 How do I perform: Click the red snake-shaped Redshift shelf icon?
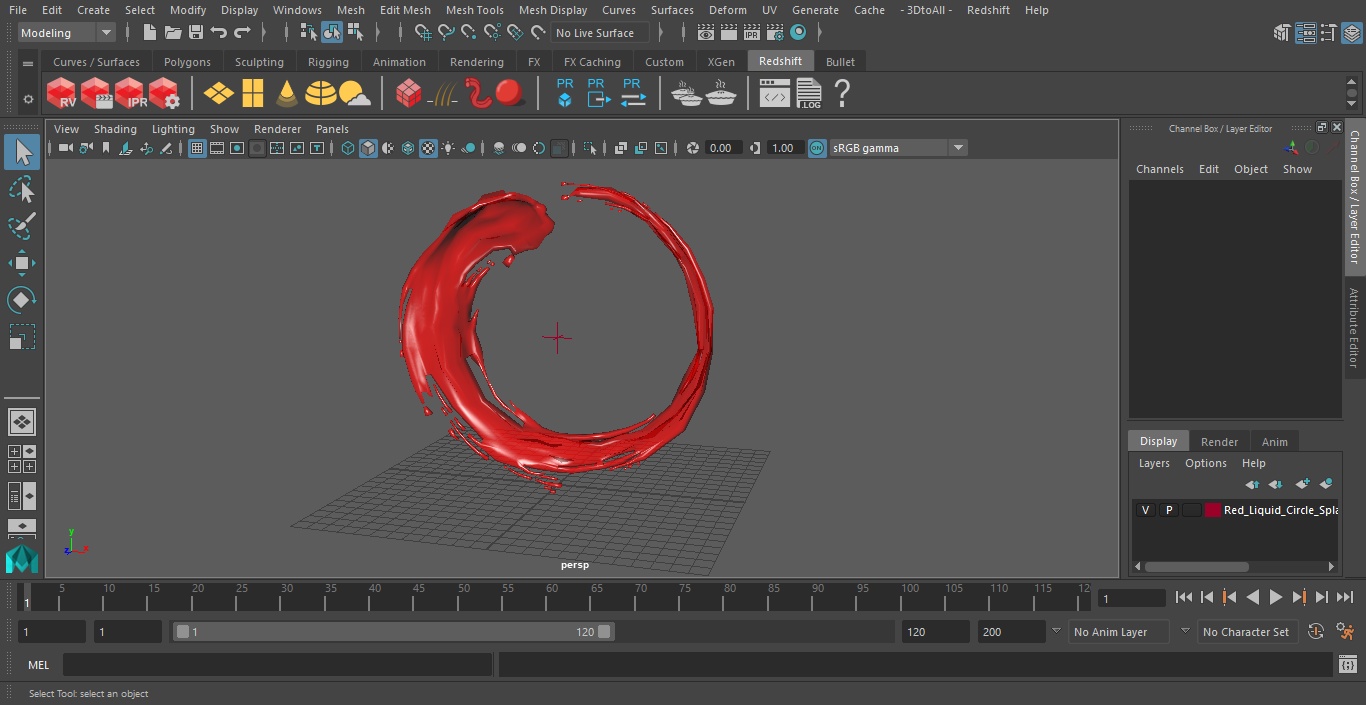[x=478, y=94]
